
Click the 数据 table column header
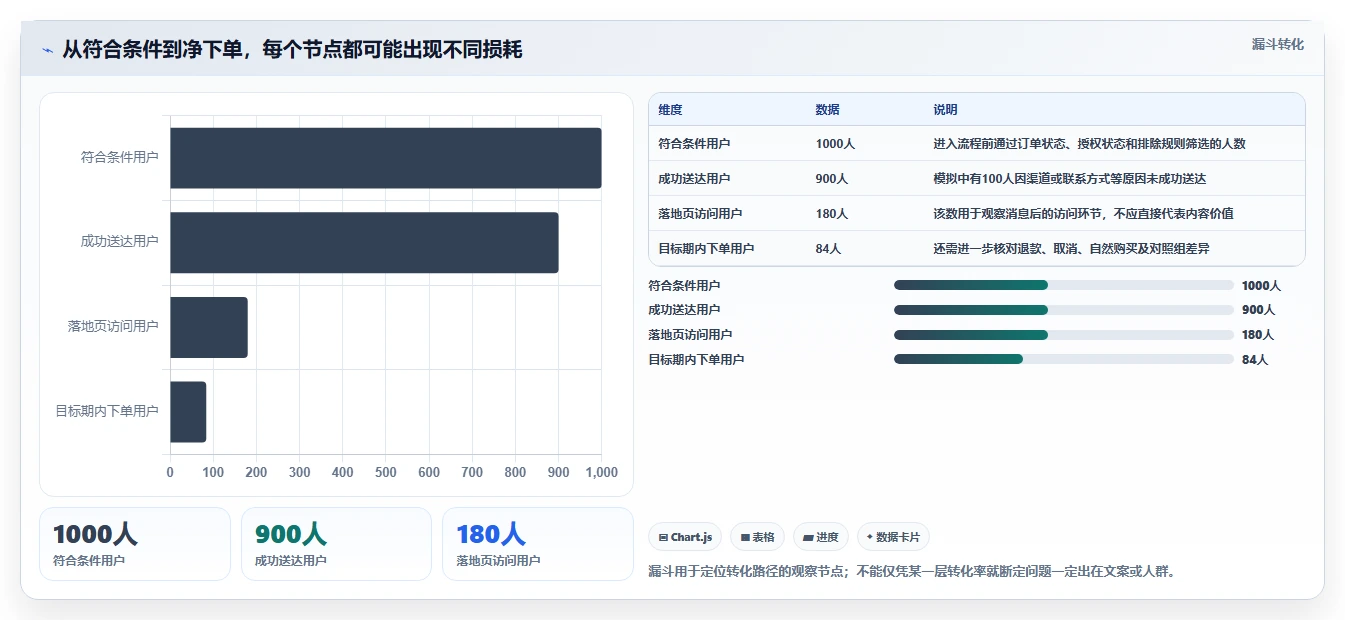pyautogui.click(x=828, y=110)
